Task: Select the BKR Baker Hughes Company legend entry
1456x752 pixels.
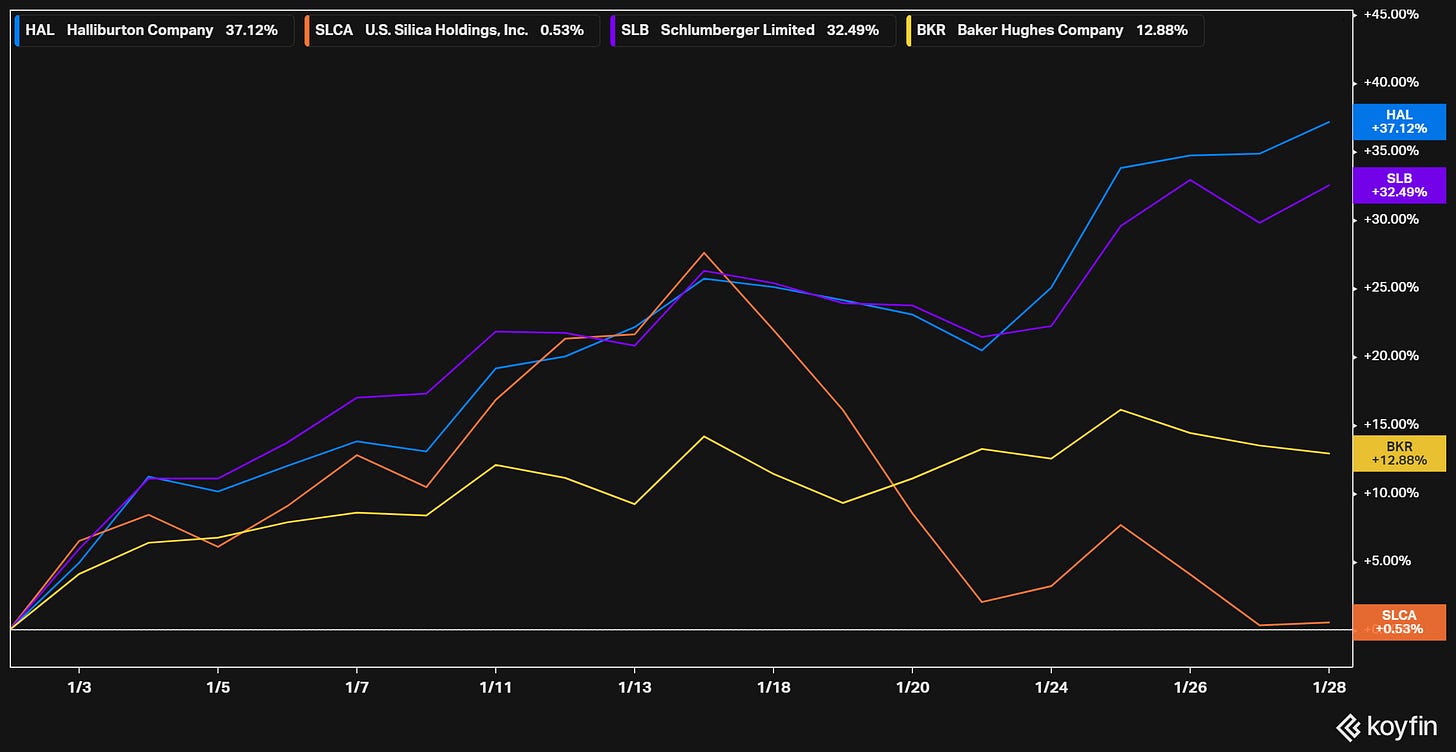Action: (1053, 30)
